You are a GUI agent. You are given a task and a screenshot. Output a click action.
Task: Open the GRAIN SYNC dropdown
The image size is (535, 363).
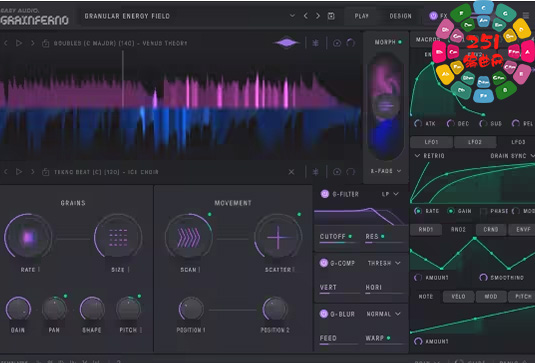pos(512,156)
